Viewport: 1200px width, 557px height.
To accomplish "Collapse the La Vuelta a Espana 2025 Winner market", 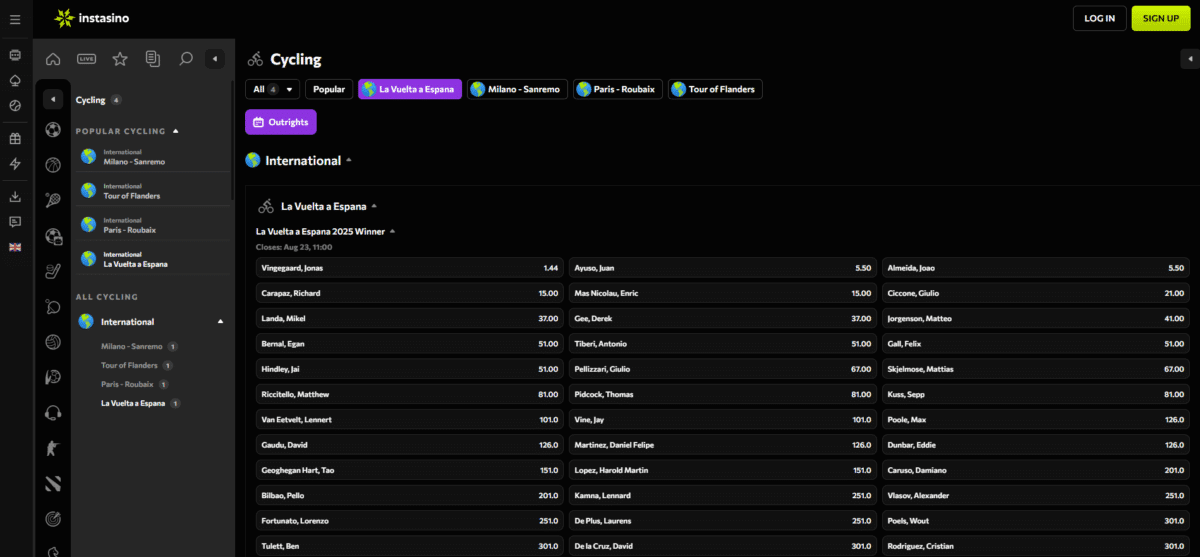I will (x=392, y=231).
